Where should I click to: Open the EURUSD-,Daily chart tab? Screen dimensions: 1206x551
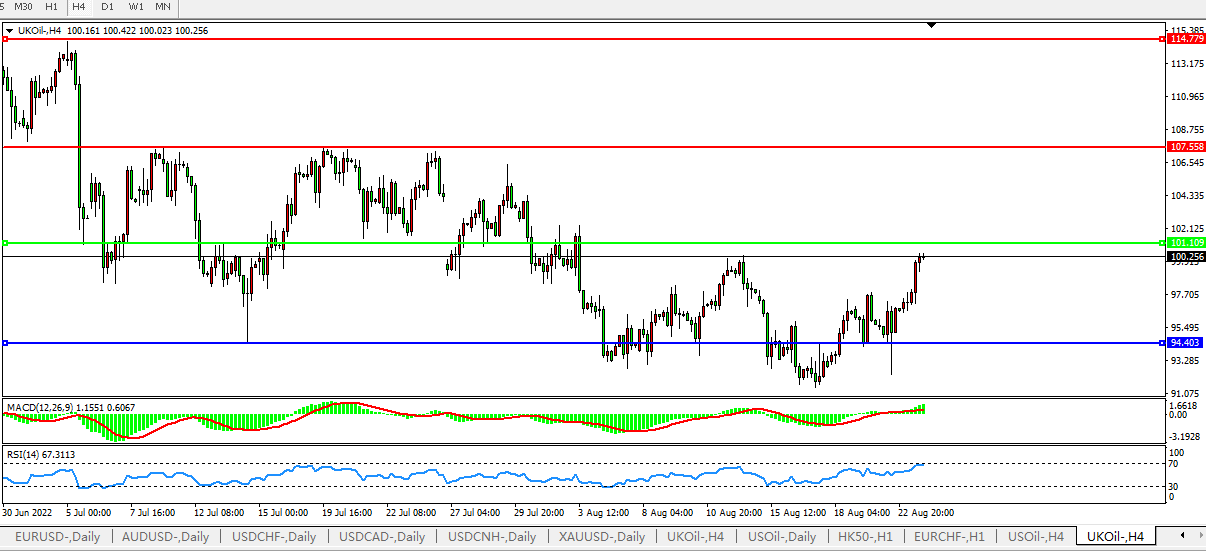57,537
